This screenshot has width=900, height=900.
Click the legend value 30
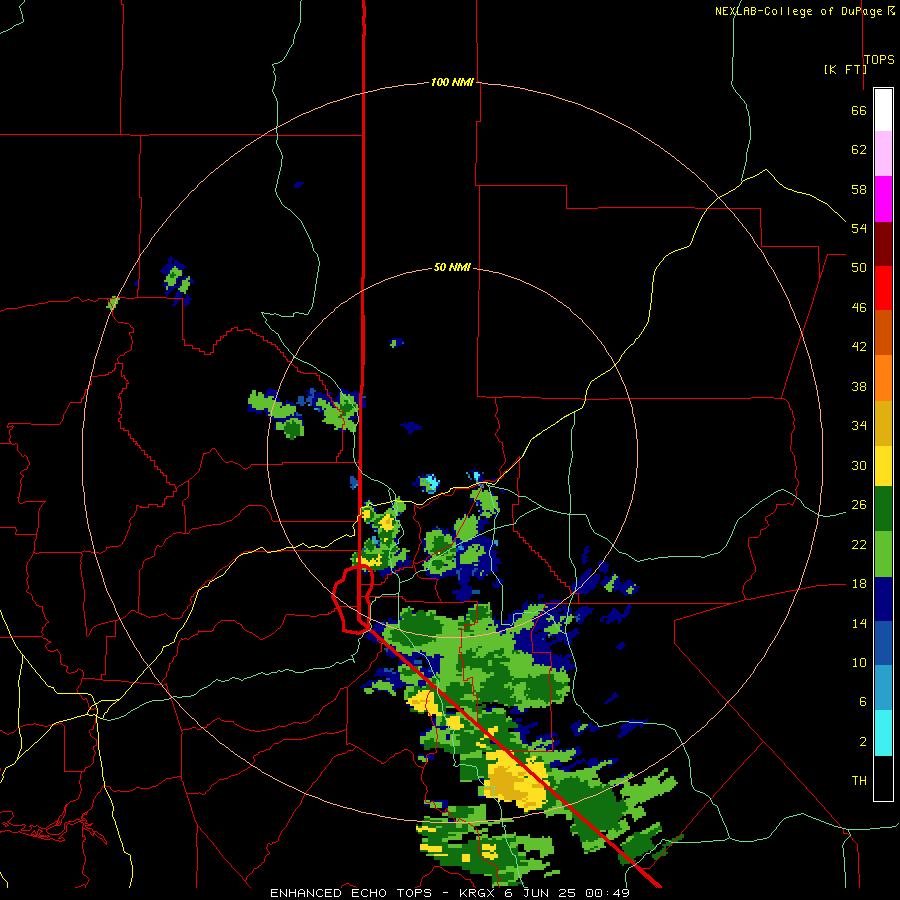pyautogui.click(x=859, y=465)
